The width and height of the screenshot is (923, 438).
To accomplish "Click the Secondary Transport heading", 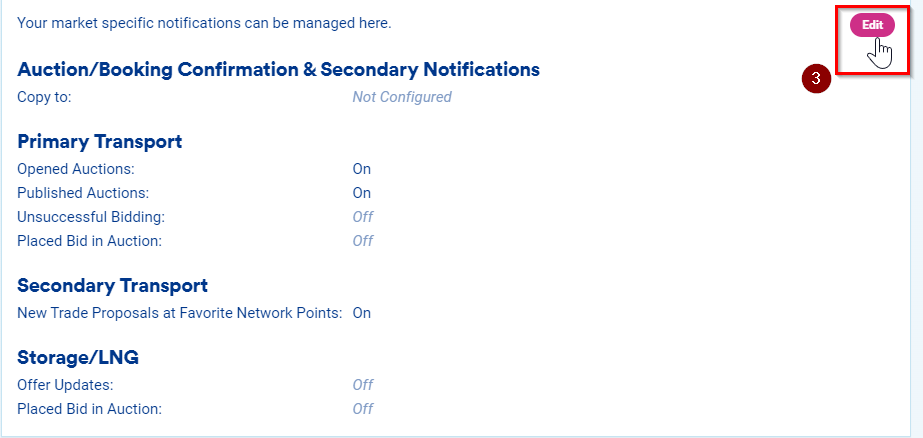I will point(112,286).
